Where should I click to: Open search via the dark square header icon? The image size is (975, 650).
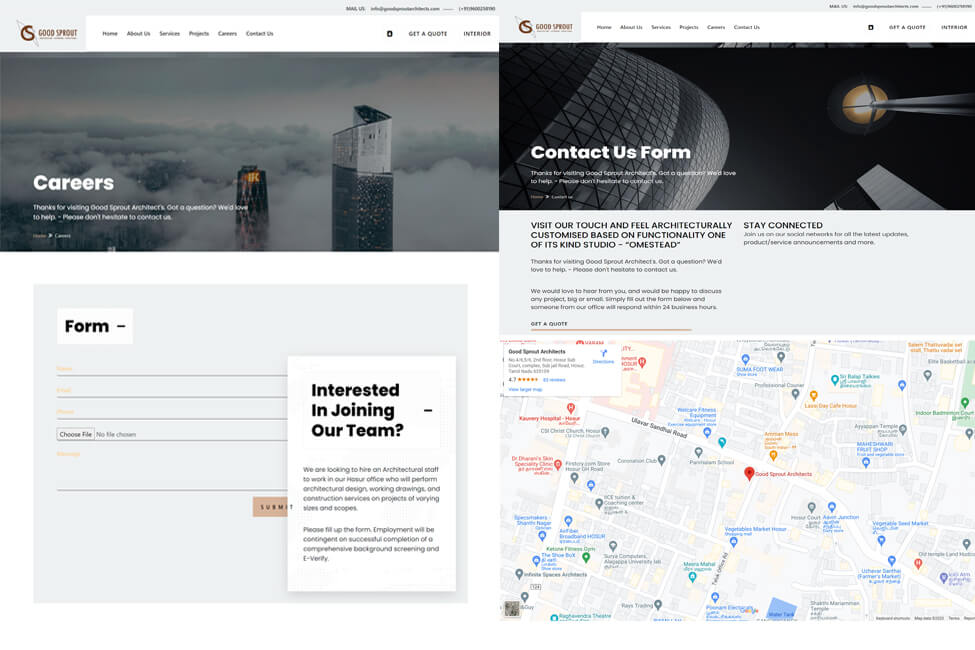[x=389, y=33]
